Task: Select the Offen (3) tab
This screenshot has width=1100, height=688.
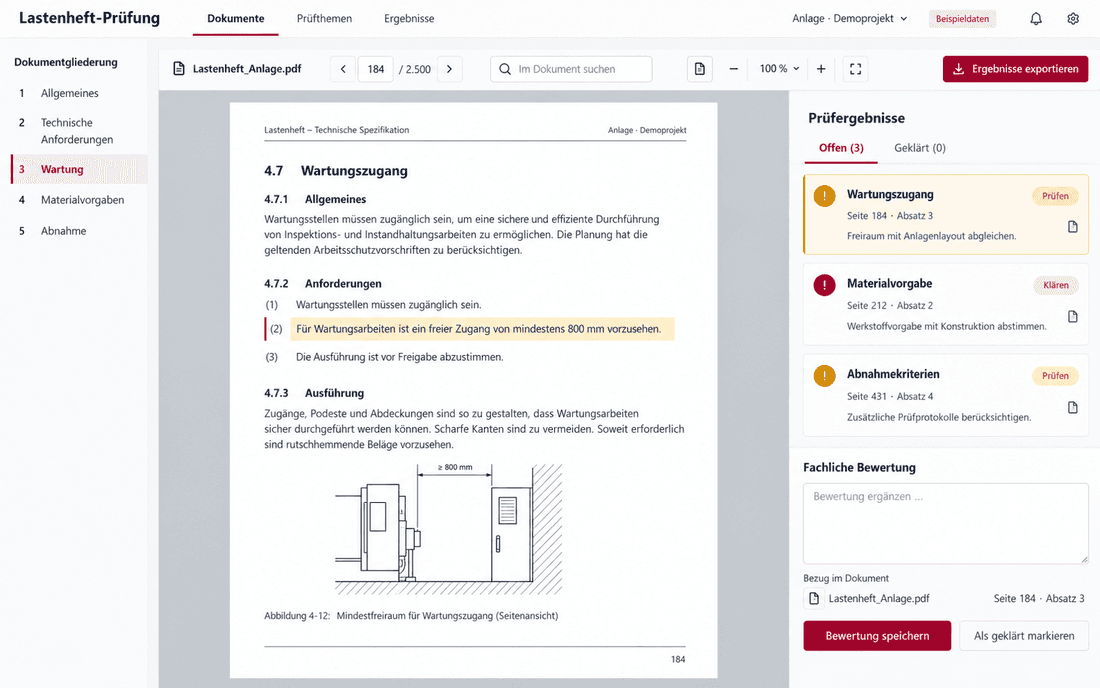Action: [841, 148]
